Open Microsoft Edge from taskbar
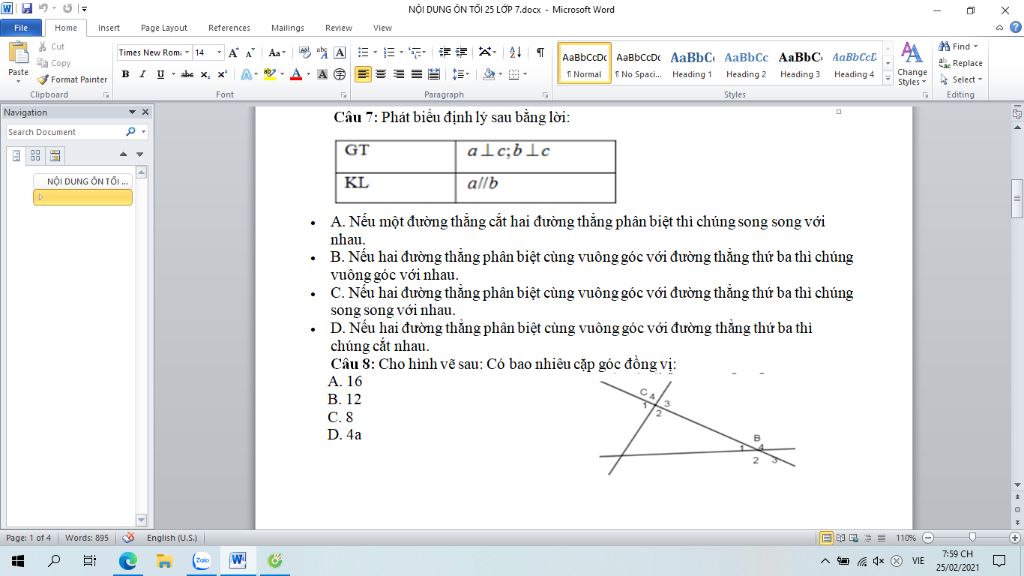The height and width of the screenshot is (576, 1024). click(128, 560)
